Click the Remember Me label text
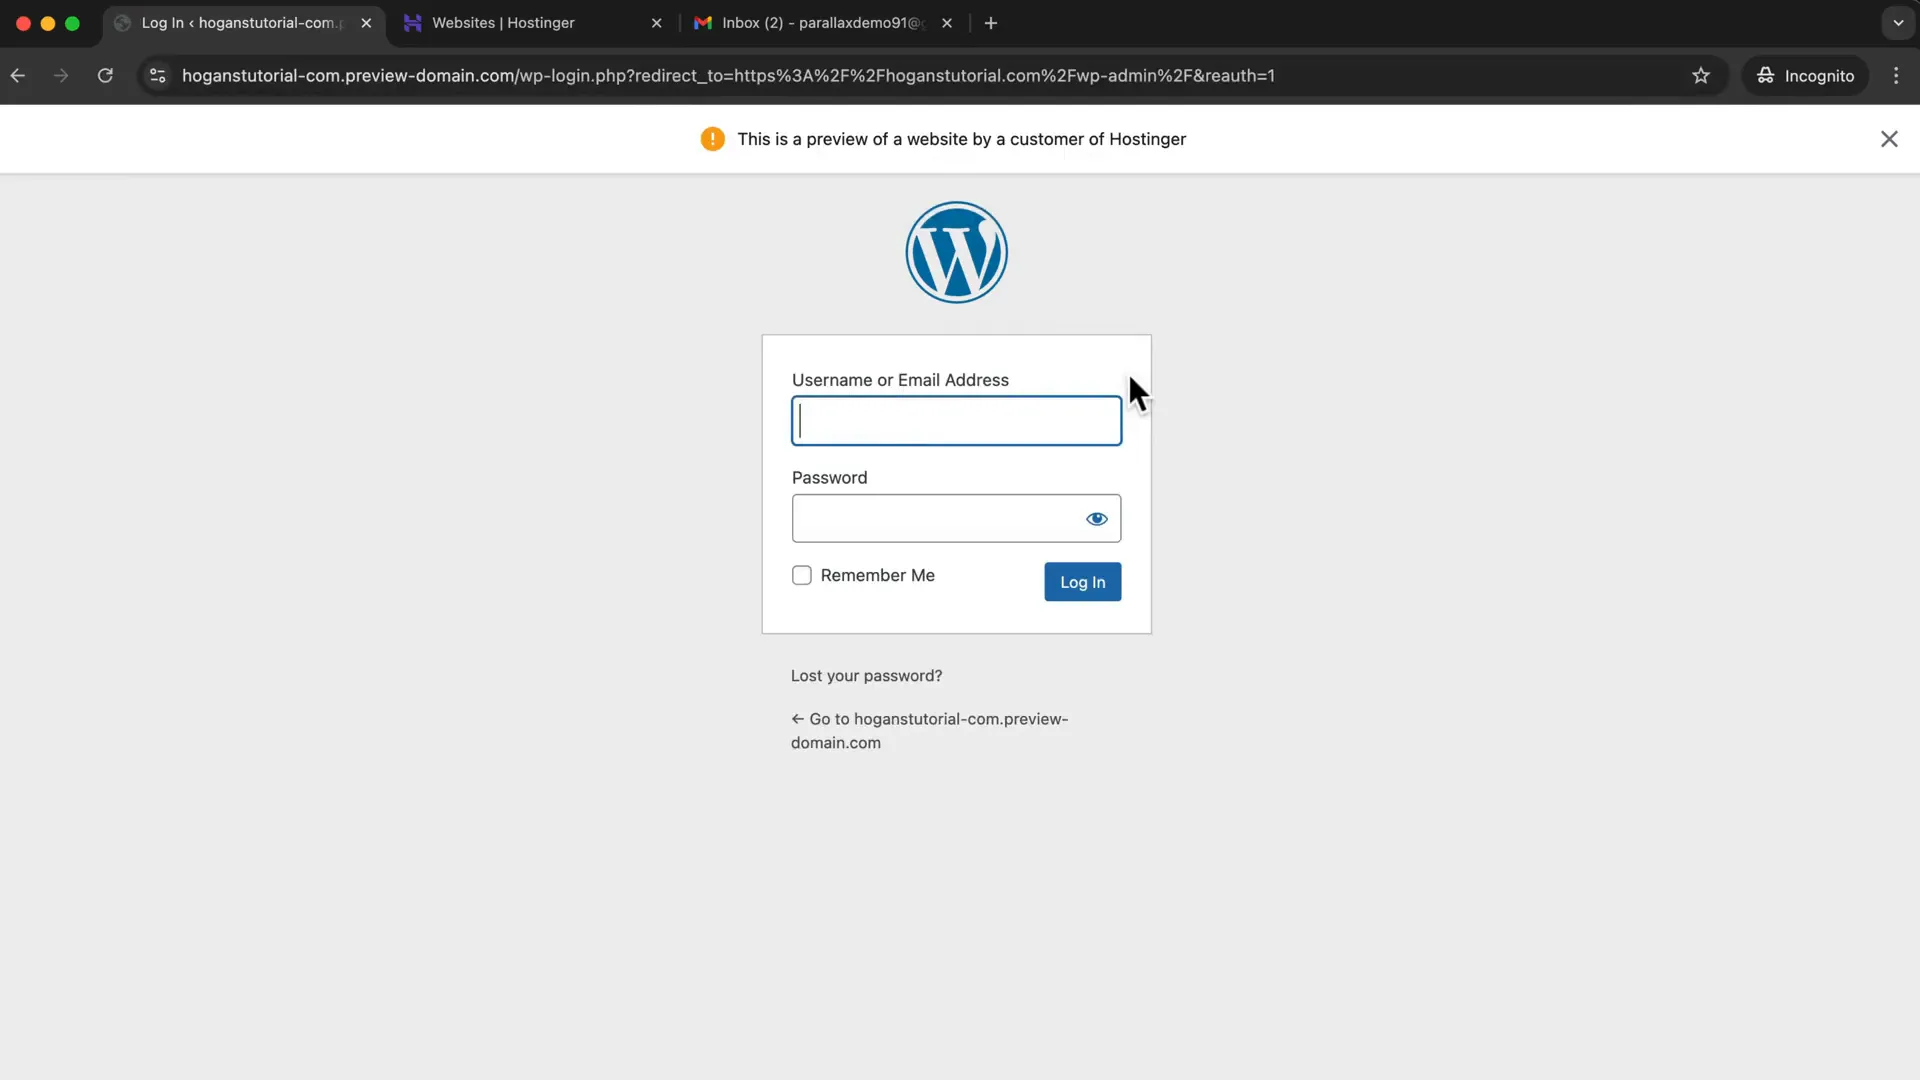 877,575
